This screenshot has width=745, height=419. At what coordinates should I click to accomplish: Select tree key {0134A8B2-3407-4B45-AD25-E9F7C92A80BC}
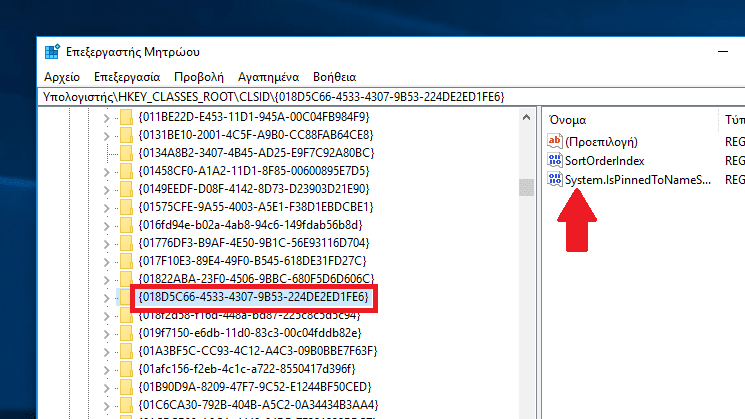point(256,153)
